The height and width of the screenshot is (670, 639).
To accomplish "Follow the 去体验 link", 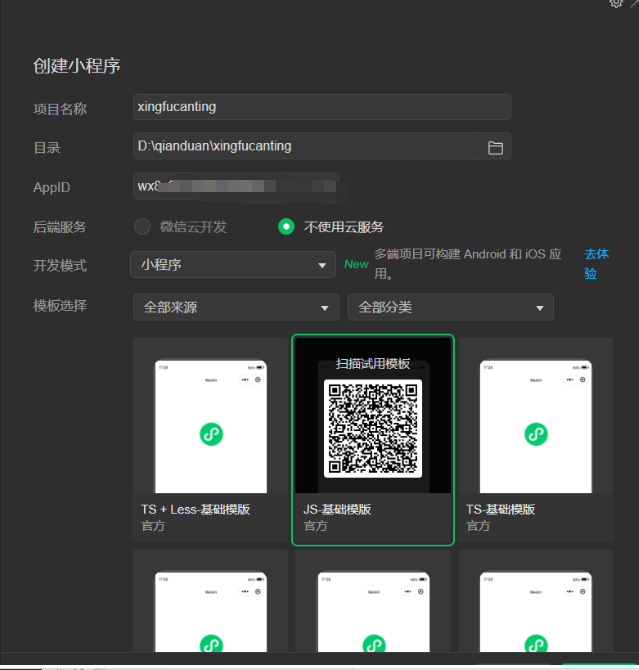I will [x=596, y=264].
